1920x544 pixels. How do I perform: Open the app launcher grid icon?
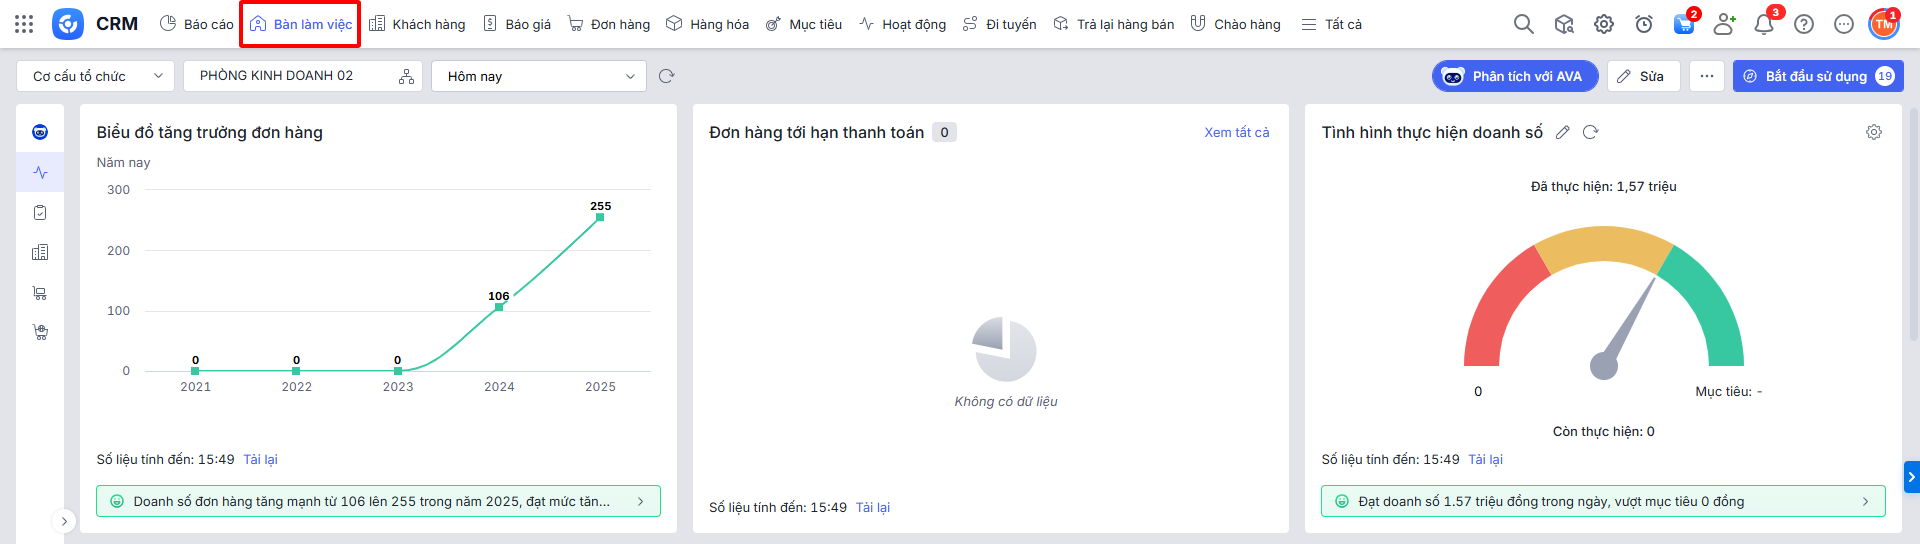(x=24, y=24)
